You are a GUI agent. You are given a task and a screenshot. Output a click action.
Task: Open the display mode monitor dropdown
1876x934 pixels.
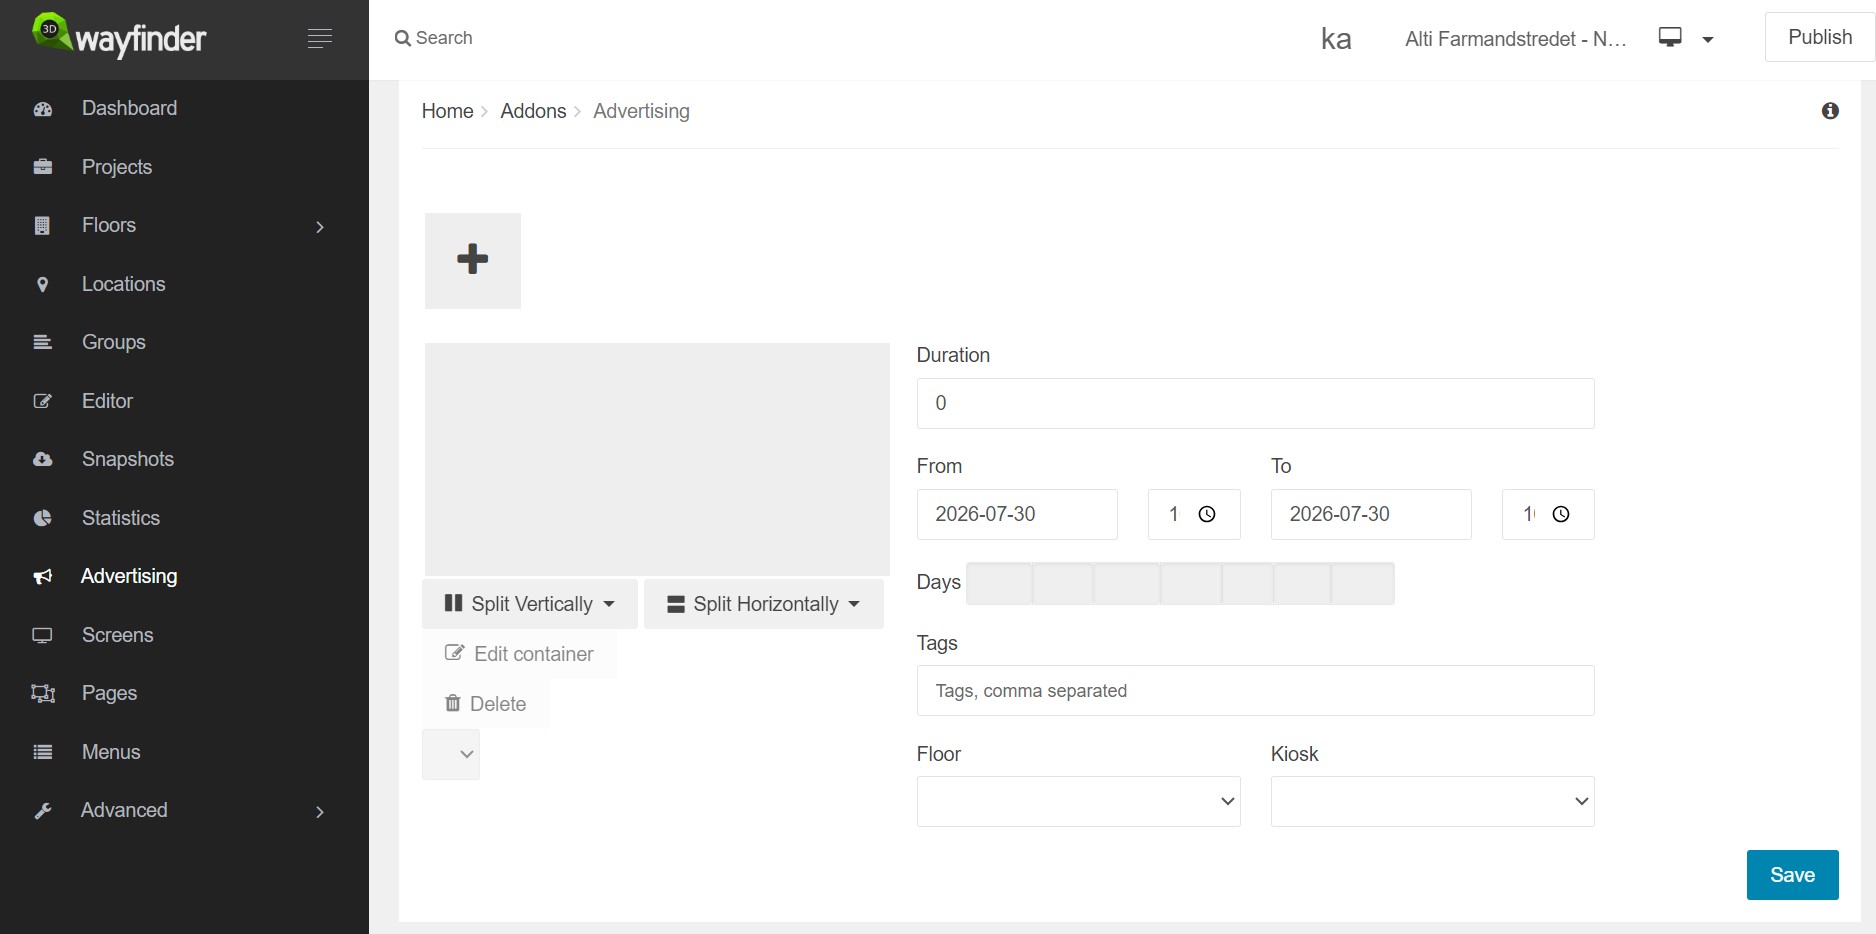(1686, 38)
